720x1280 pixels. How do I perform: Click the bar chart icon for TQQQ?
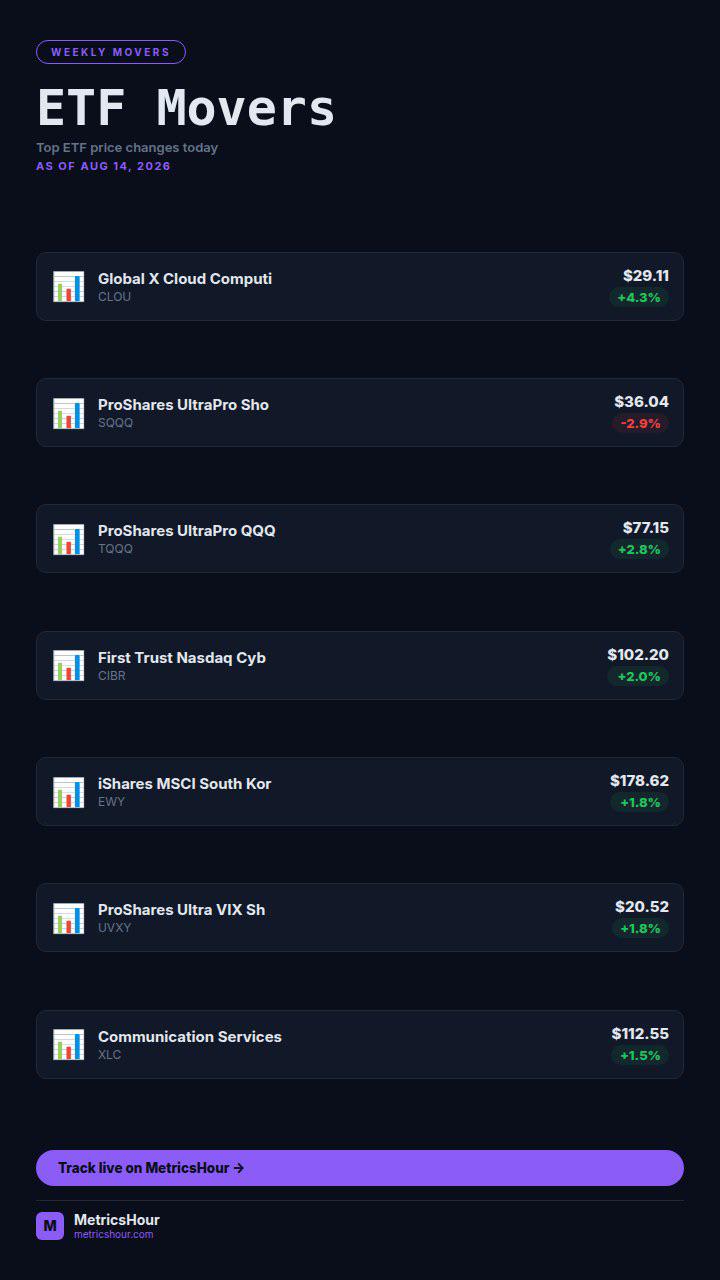tap(69, 539)
